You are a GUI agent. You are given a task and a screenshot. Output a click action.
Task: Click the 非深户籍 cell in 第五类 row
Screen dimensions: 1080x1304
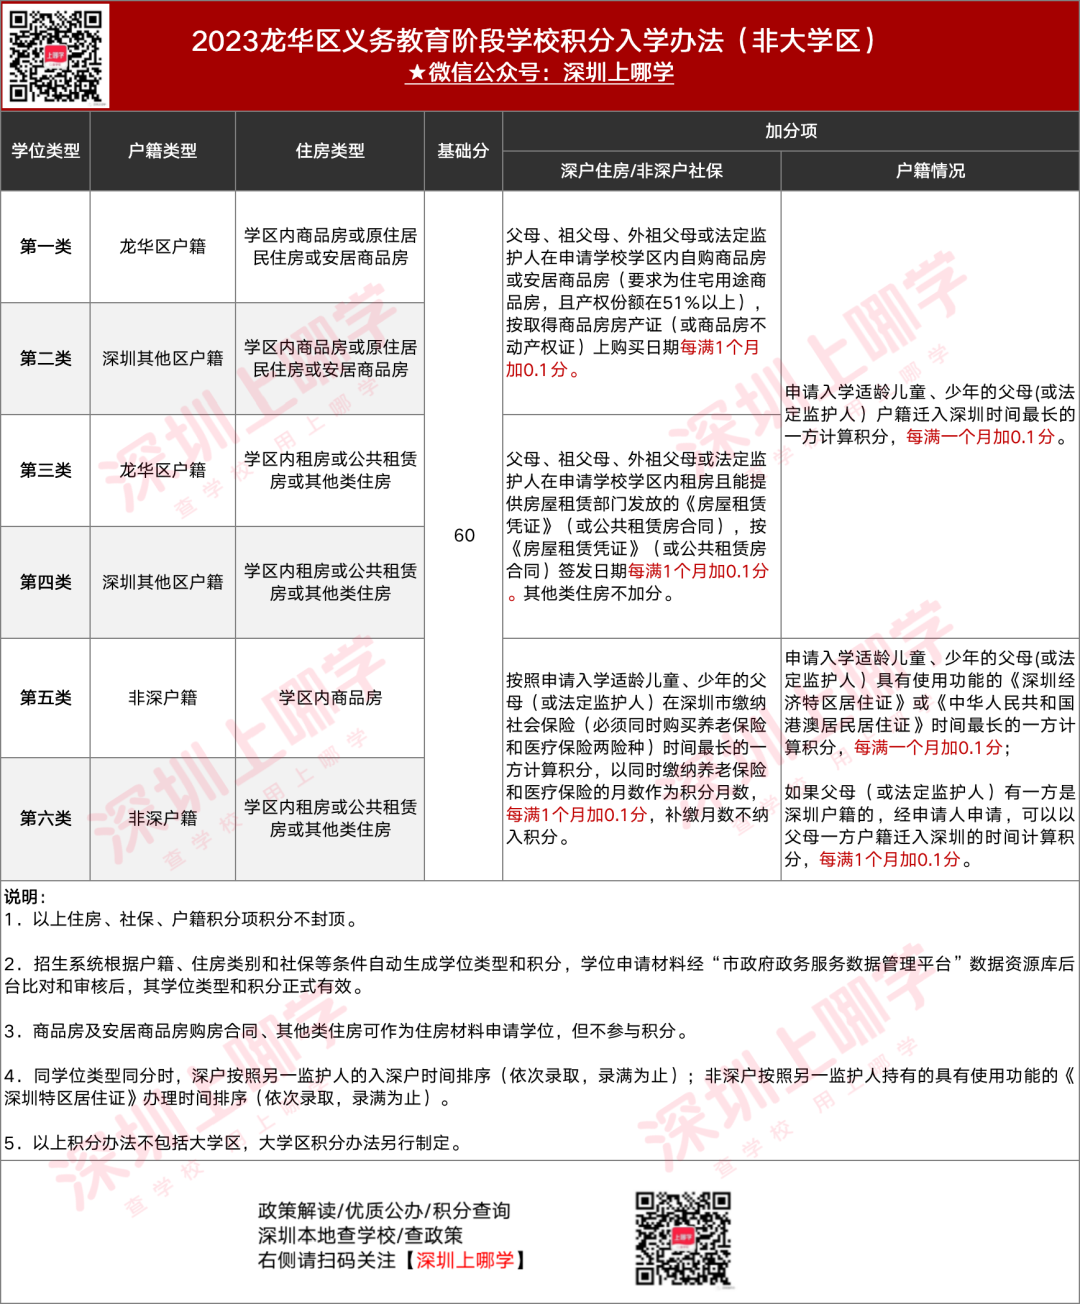(x=163, y=698)
